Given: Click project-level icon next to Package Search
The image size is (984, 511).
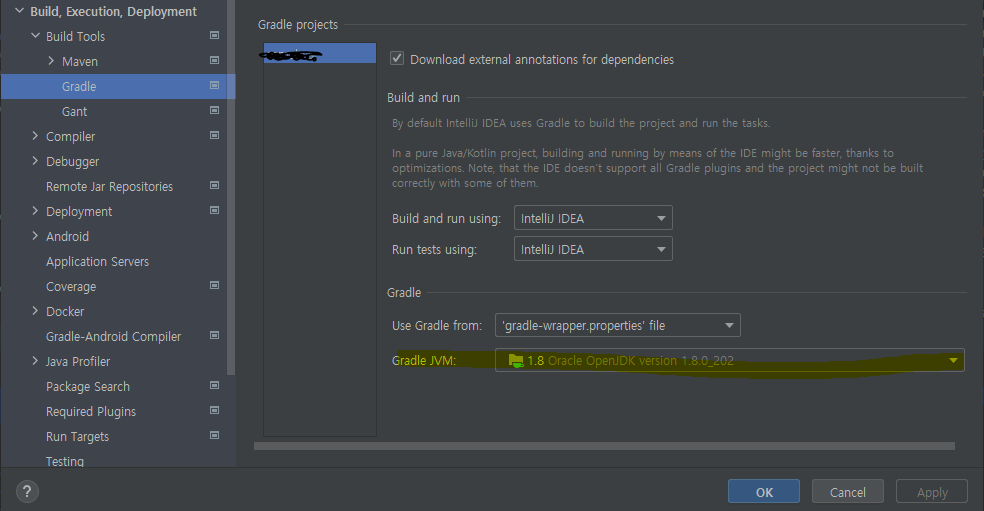Looking at the screenshot, I should [214, 385].
